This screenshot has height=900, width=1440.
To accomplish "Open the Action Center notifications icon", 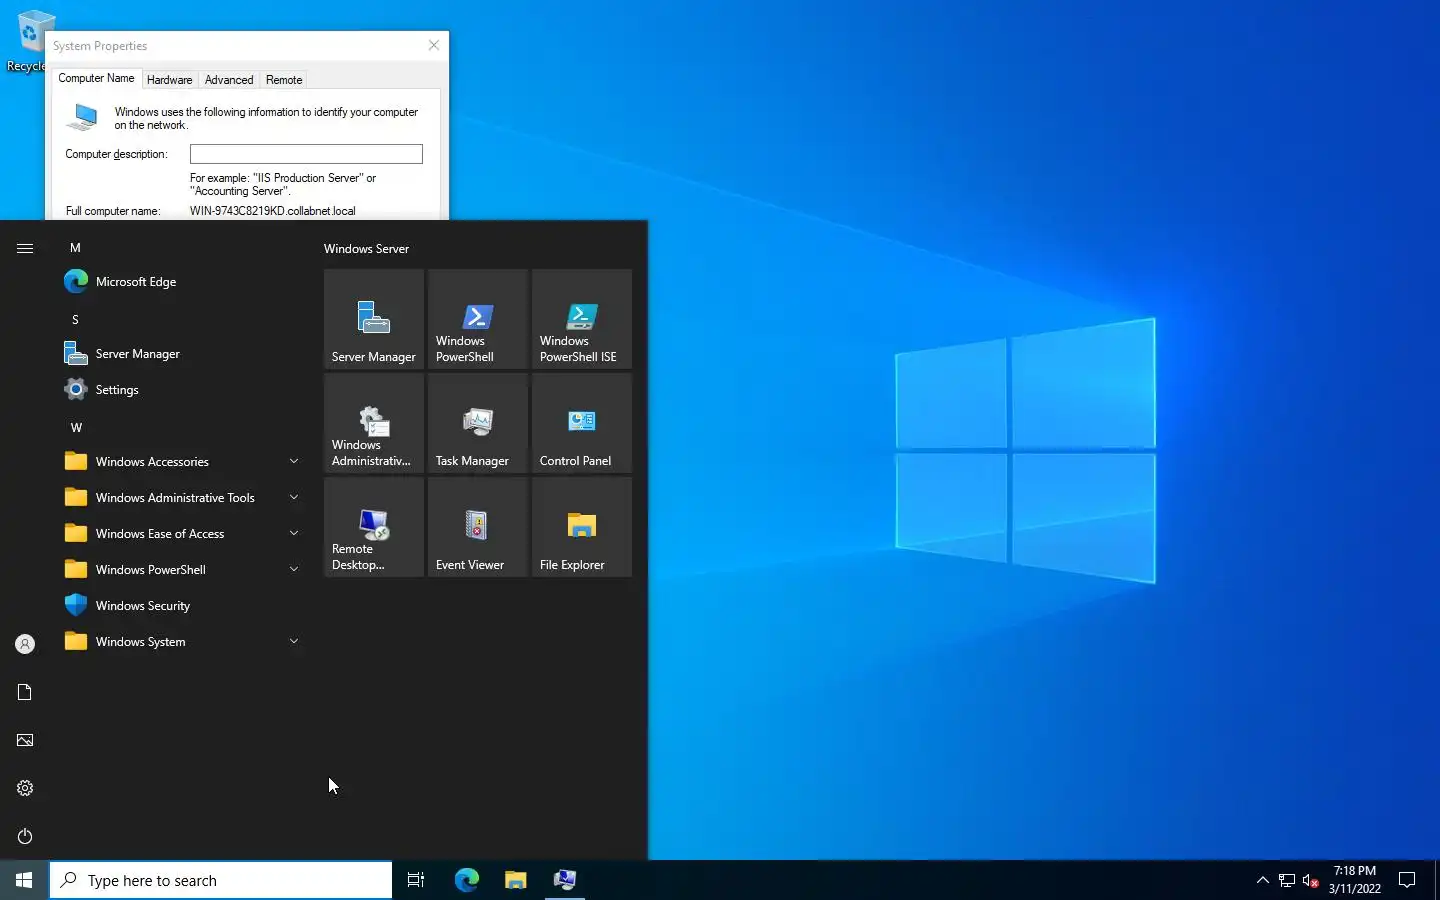I will (1407, 880).
